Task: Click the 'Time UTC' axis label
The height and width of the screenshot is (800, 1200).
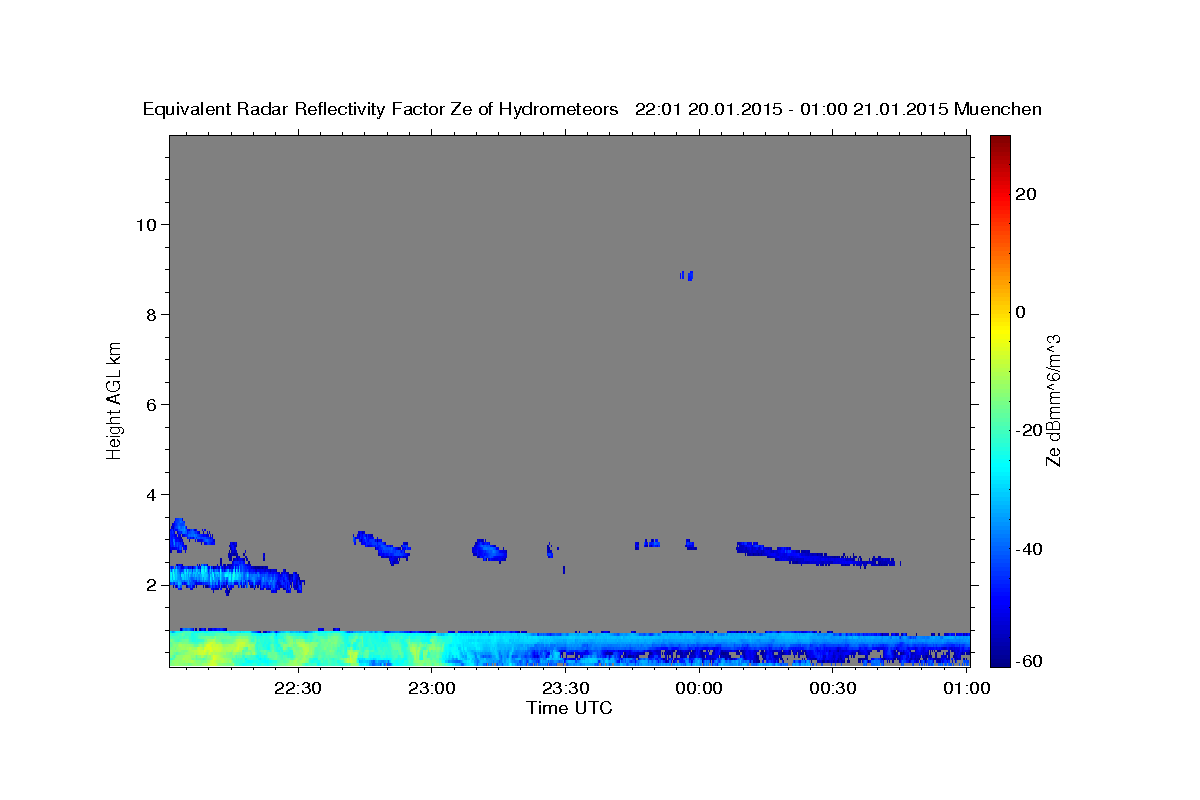Action: tap(569, 708)
